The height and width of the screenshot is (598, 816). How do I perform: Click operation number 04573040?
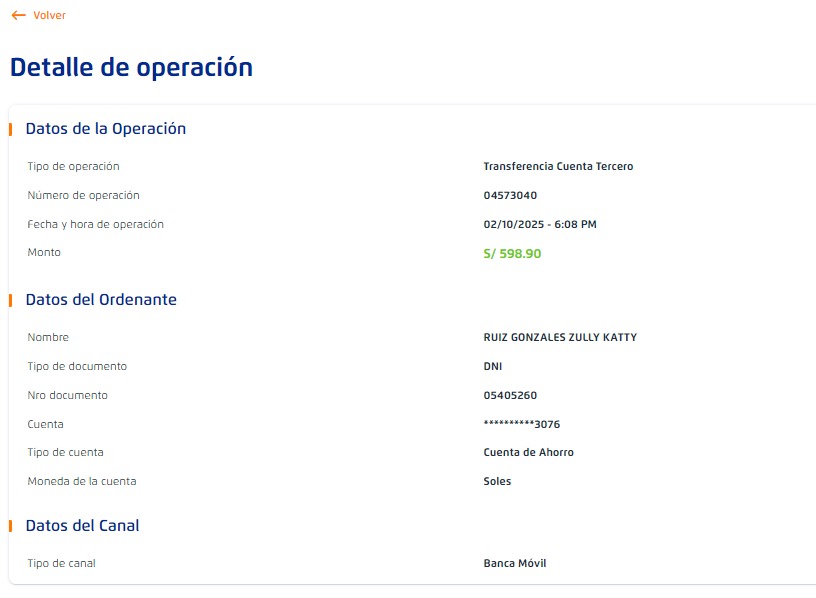510,196
